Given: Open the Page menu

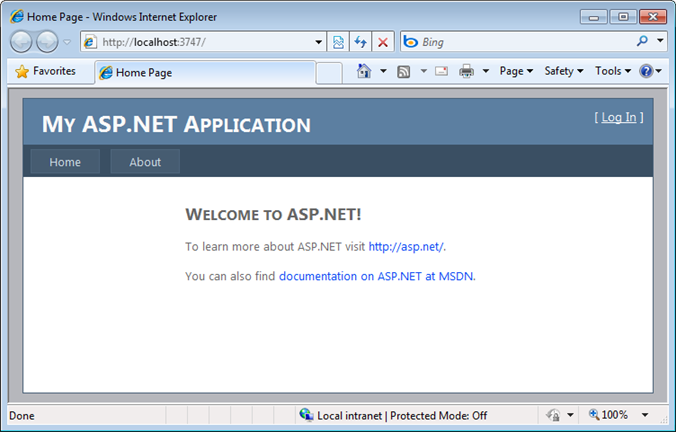Looking at the screenshot, I should [516, 71].
